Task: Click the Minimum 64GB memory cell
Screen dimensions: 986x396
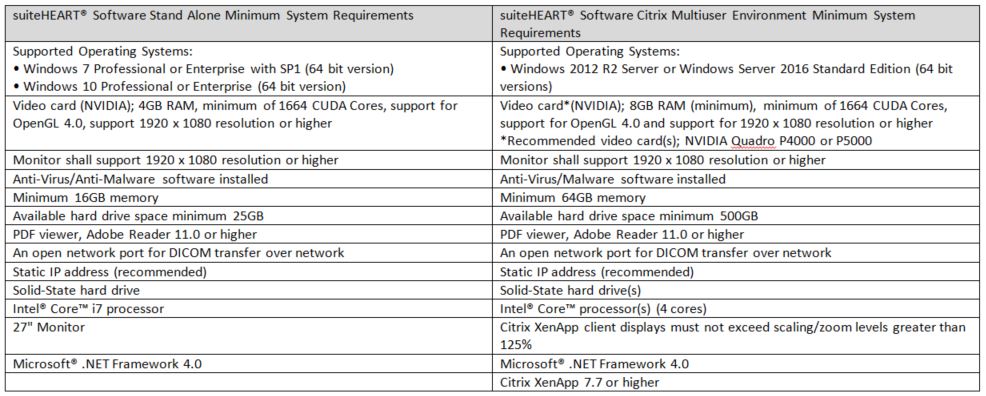Action: click(x=736, y=197)
